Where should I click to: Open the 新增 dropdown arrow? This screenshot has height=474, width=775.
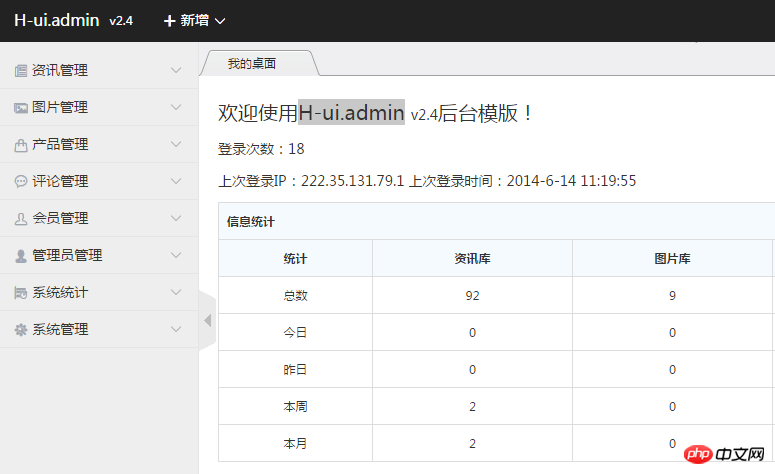point(220,21)
